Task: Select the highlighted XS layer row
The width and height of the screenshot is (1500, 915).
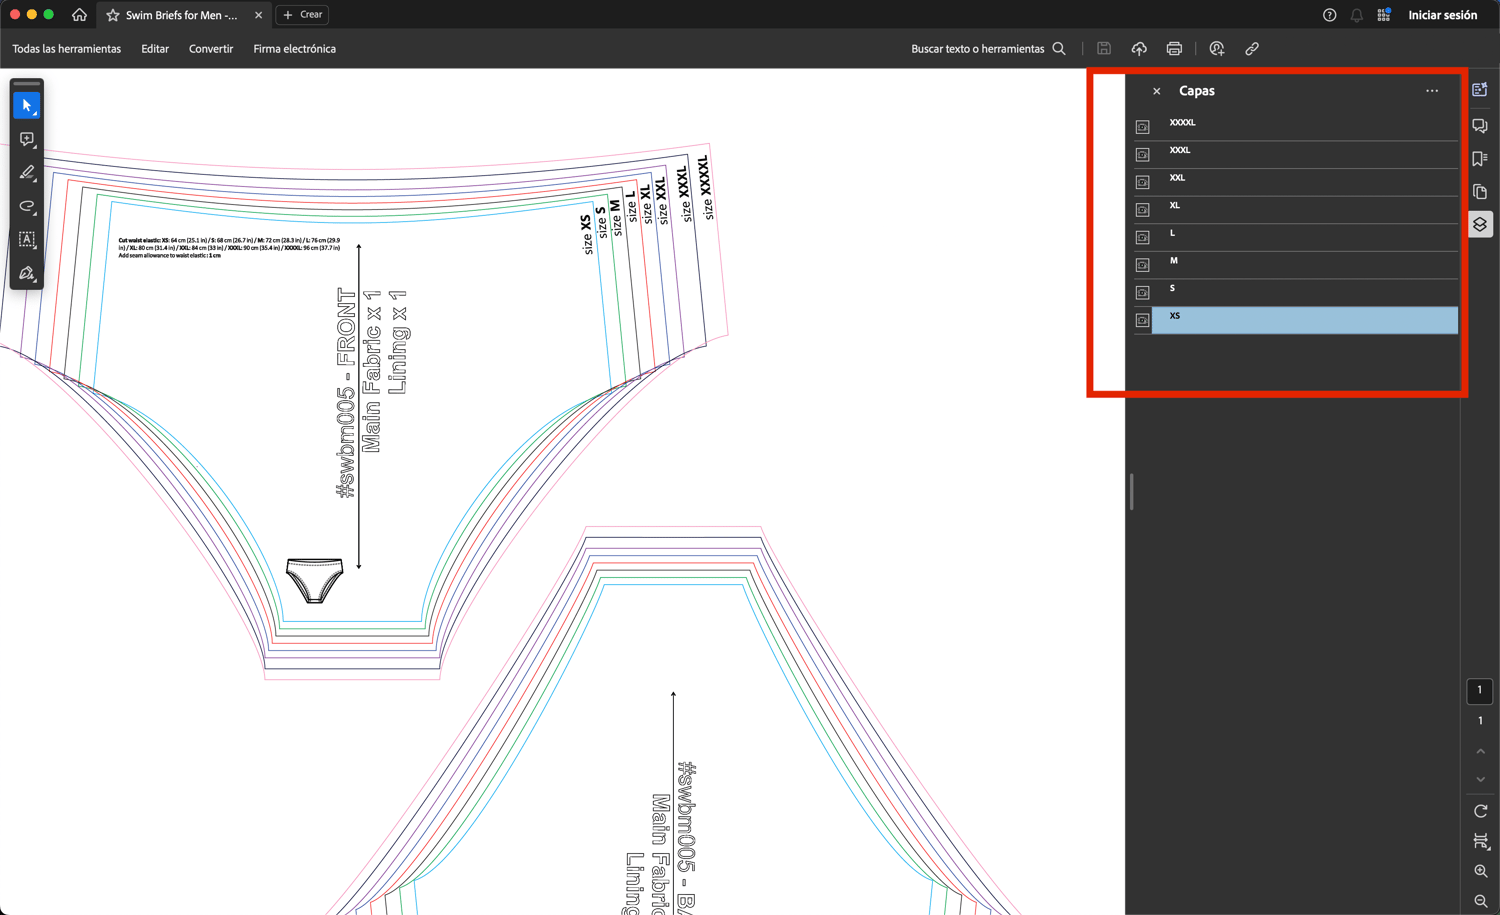Action: point(1305,320)
